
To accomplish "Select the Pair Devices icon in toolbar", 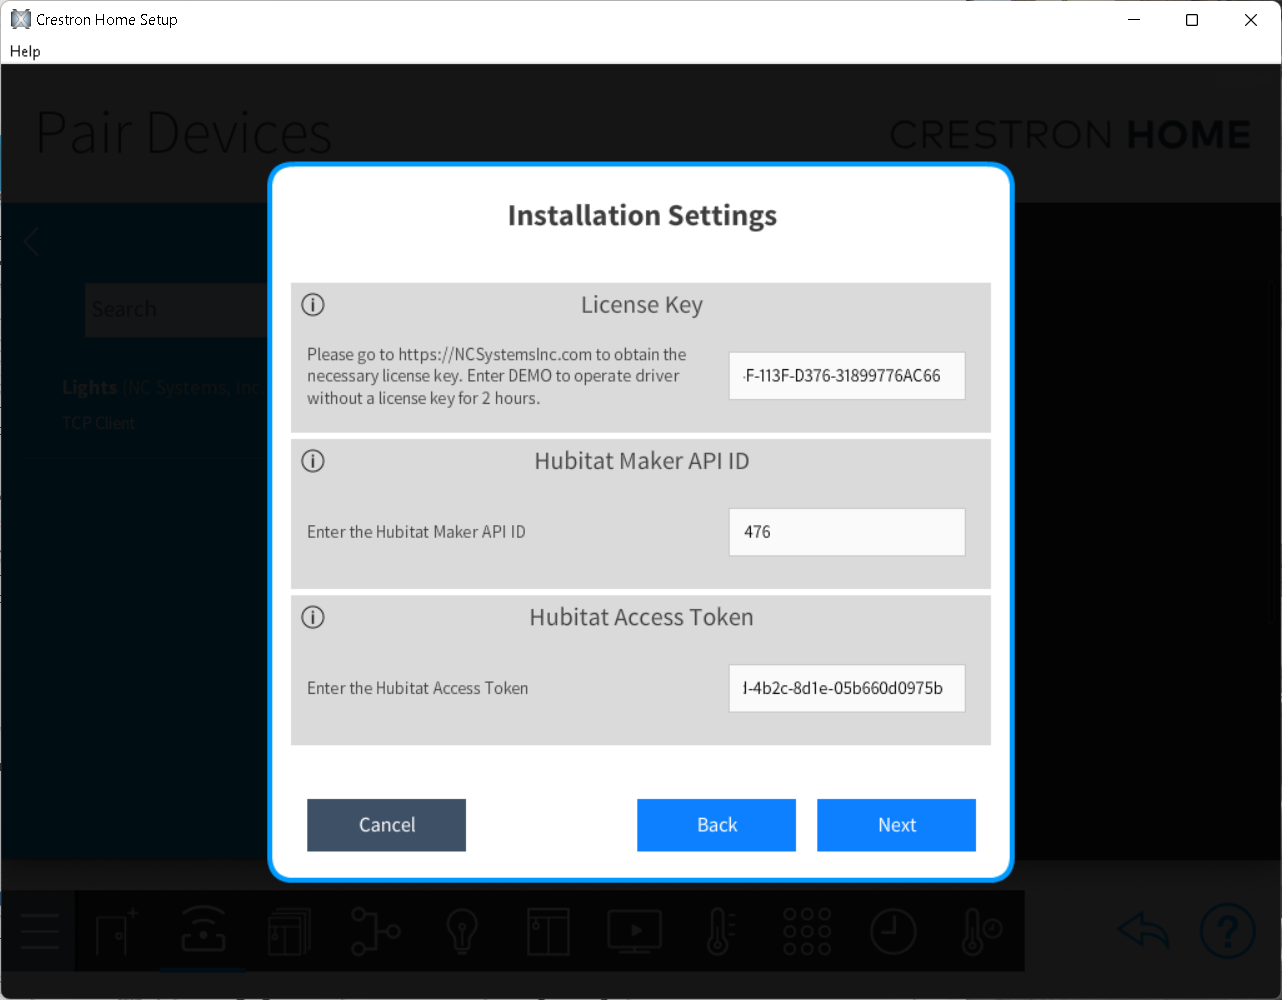I will pyautogui.click(x=203, y=931).
